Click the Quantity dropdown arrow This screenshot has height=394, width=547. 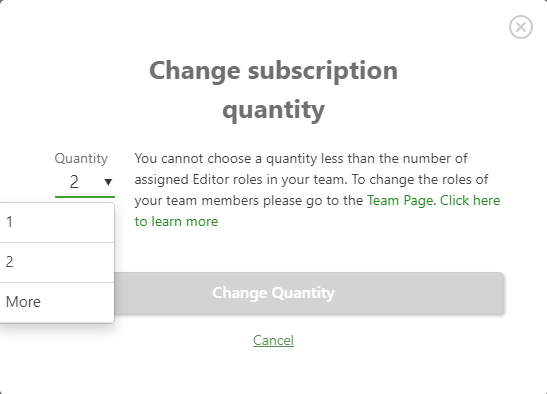[108, 182]
